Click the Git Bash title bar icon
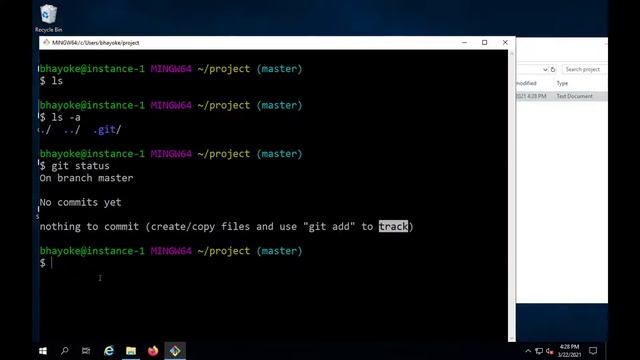This screenshot has height=360, width=640. pyautogui.click(x=46, y=42)
